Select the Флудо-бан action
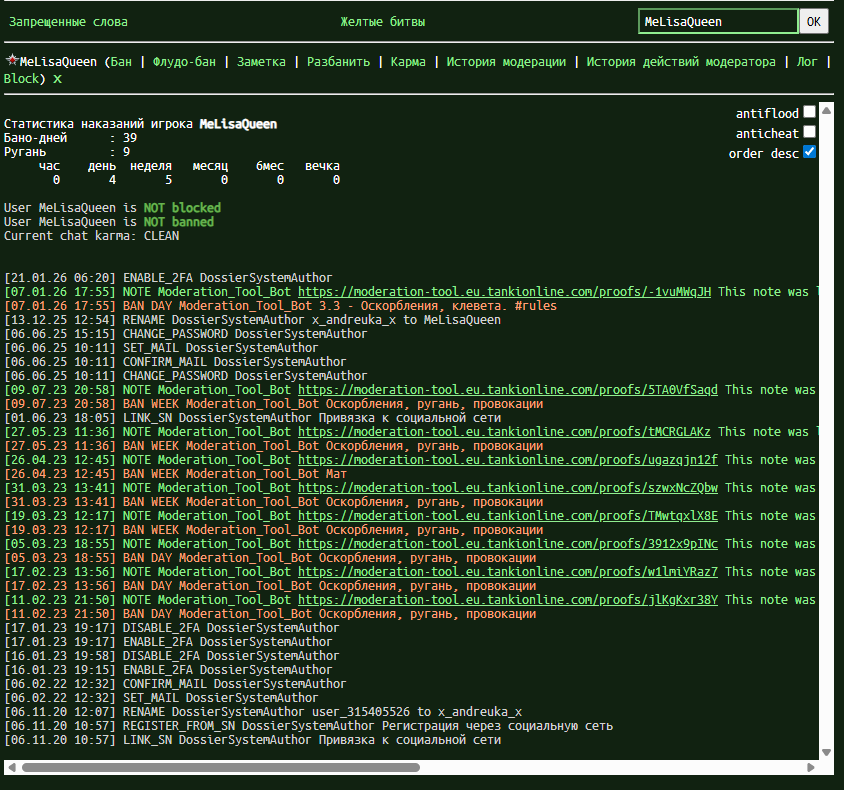Image resolution: width=844 pixels, height=790 pixels. [184, 62]
